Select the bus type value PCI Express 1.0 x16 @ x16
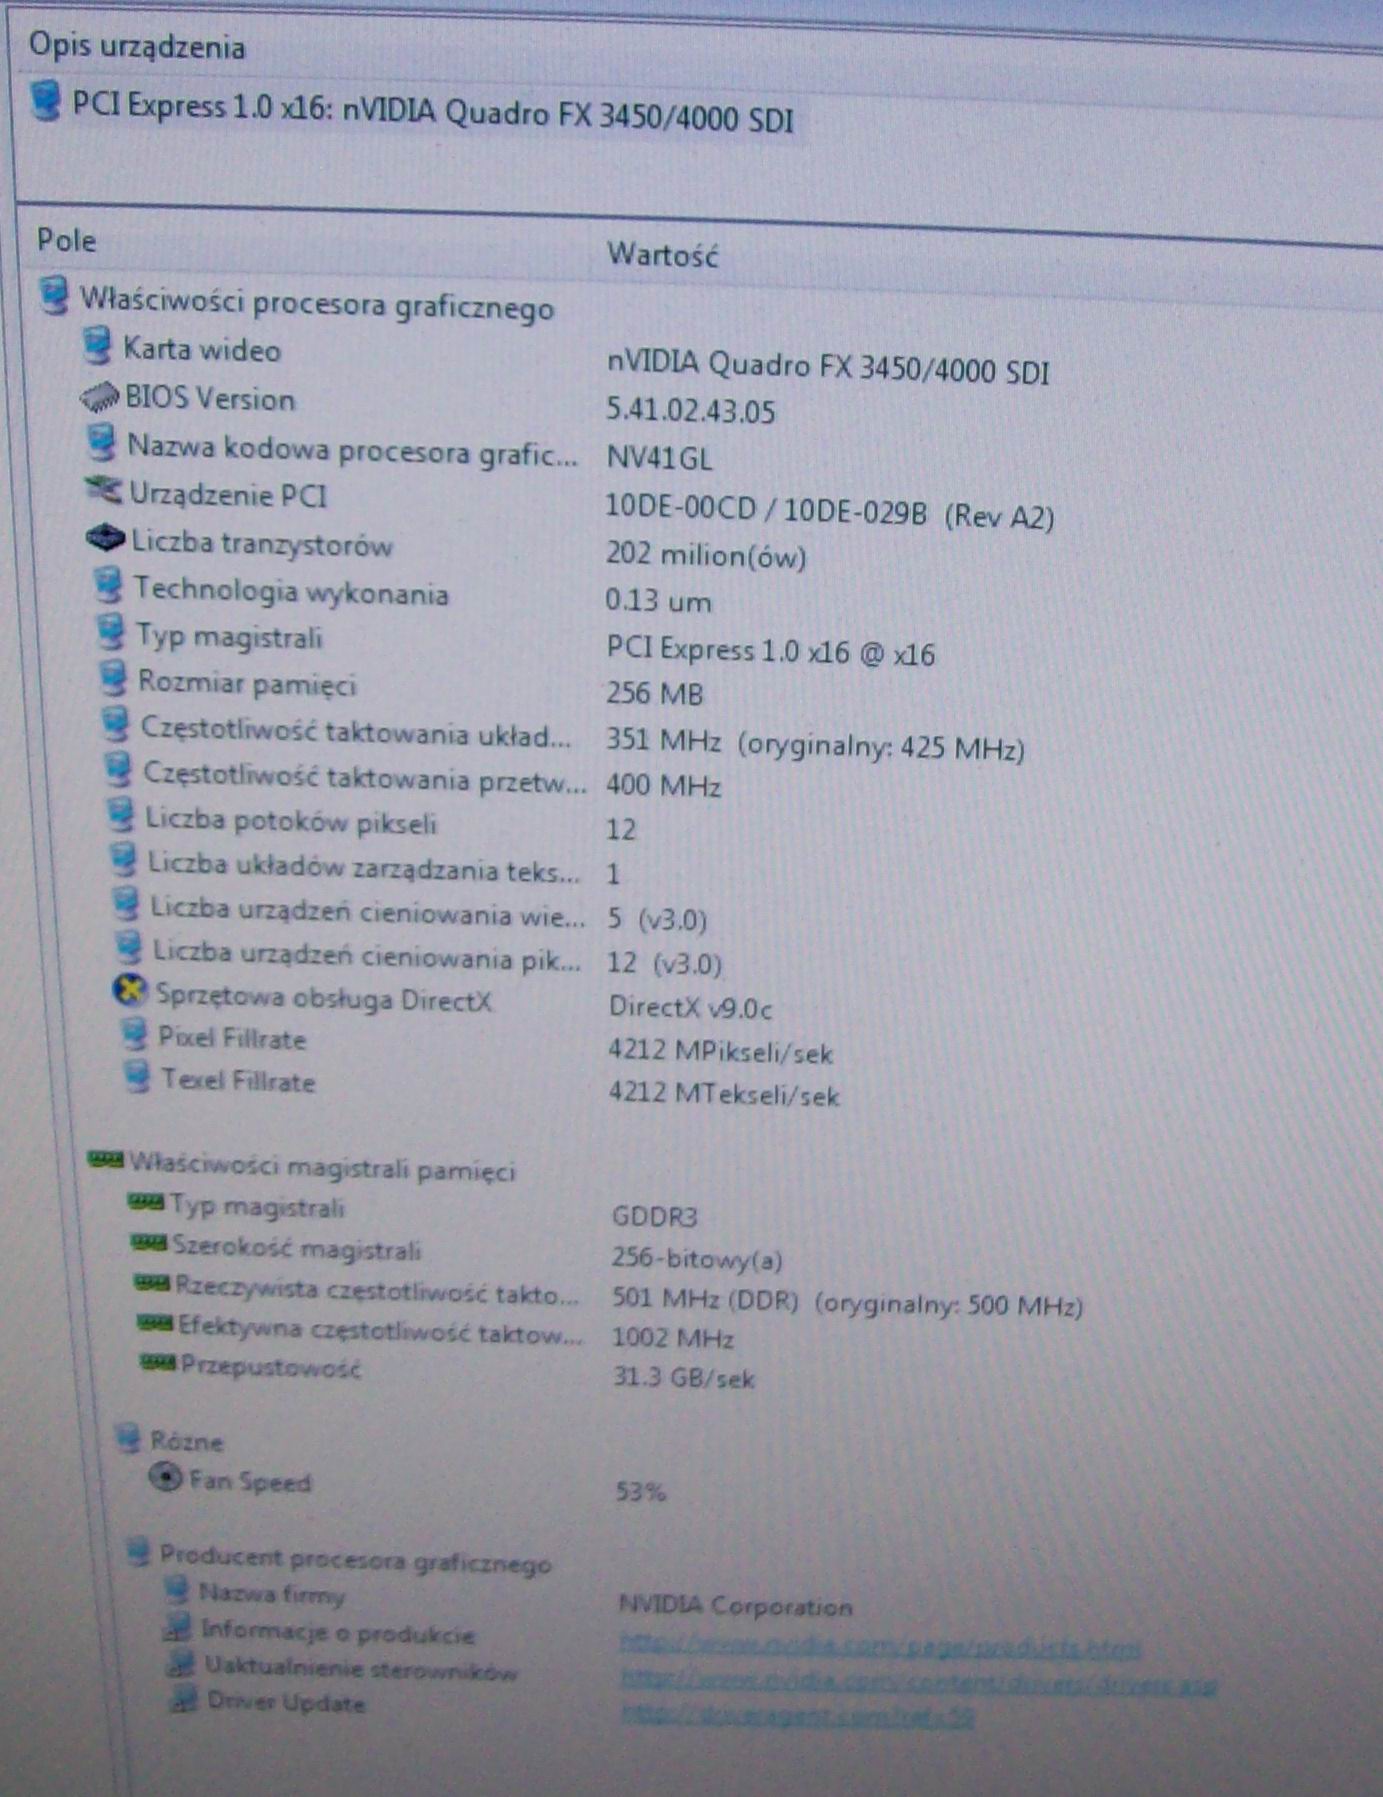1383x1797 pixels. pos(770,652)
